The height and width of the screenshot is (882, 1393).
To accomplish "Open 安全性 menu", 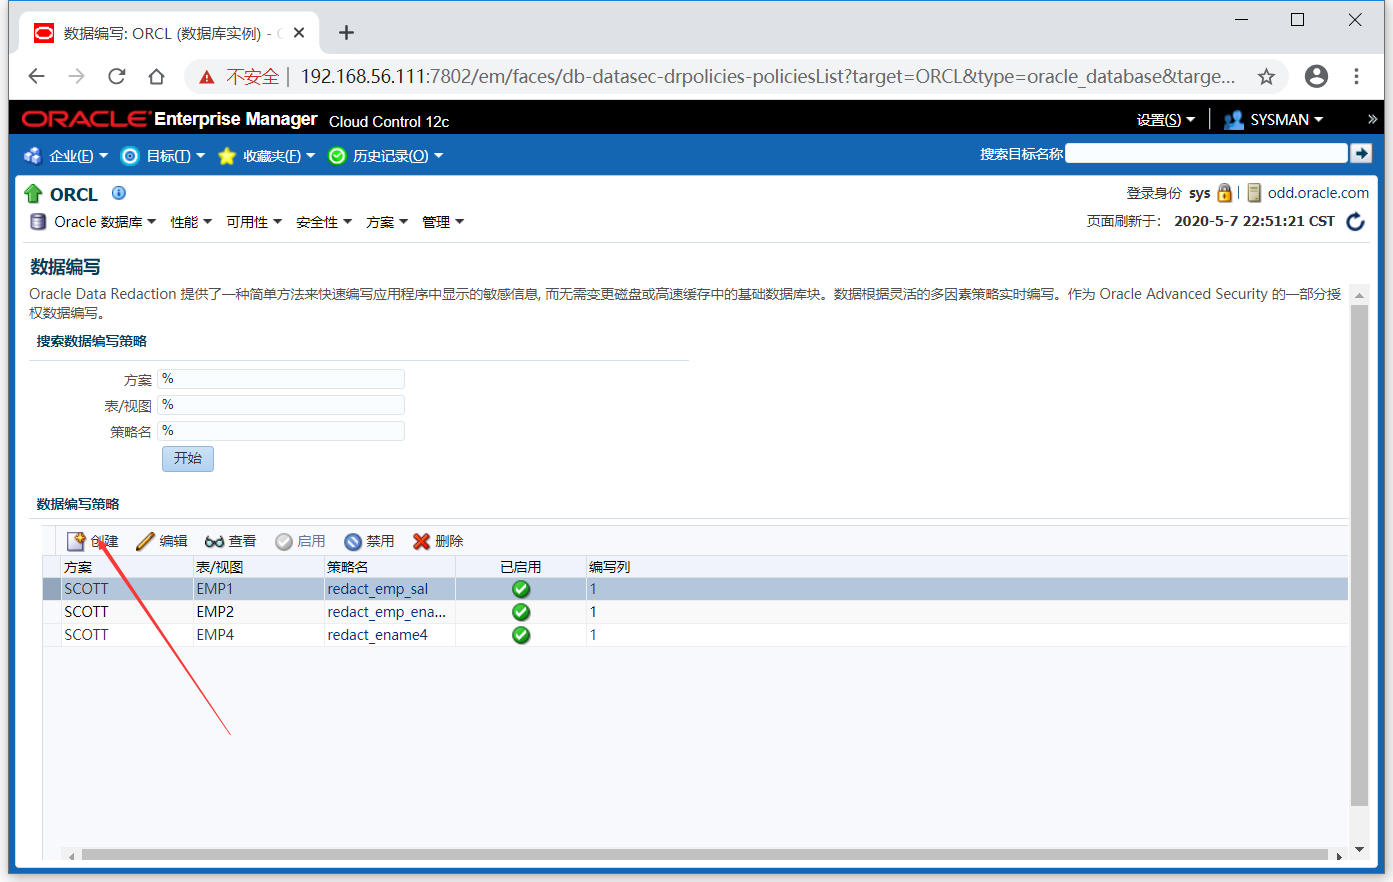I will click(324, 222).
